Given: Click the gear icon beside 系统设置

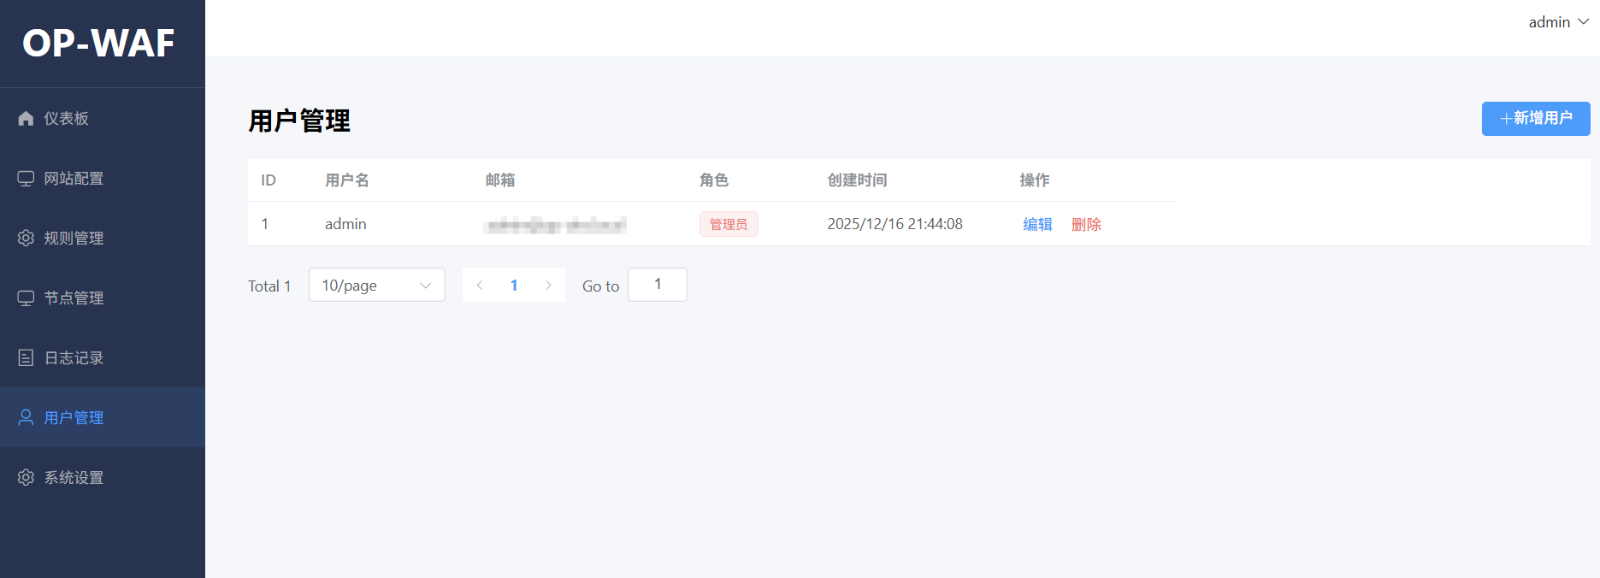Looking at the screenshot, I should tap(26, 477).
